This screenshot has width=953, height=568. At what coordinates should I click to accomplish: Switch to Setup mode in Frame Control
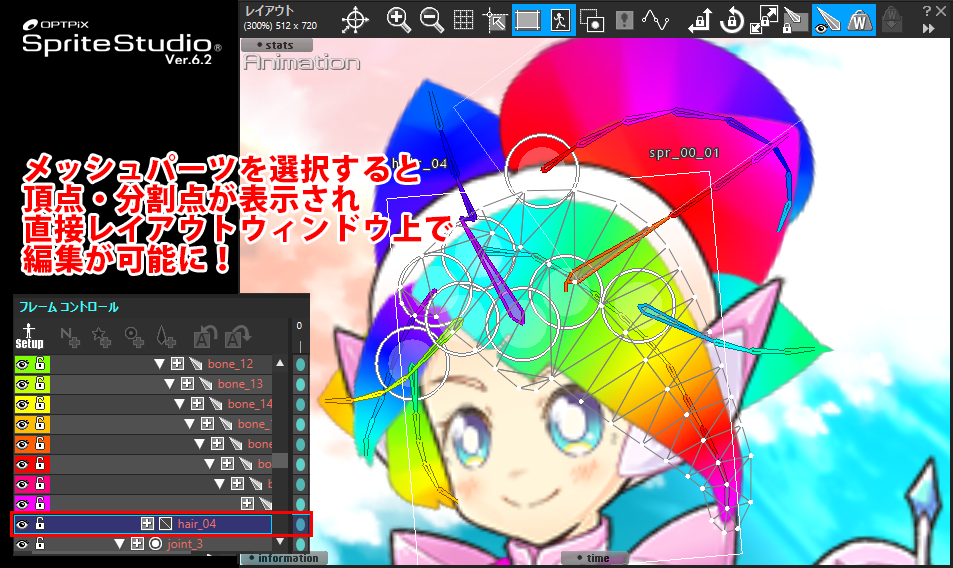coord(29,336)
